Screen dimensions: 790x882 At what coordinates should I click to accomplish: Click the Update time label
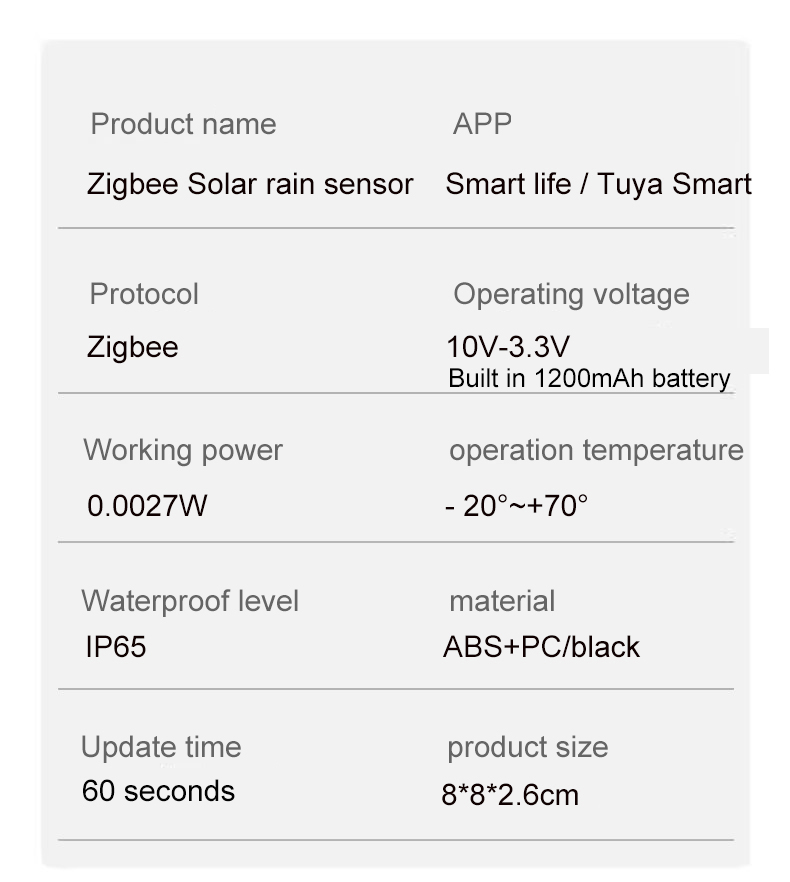pos(161,747)
